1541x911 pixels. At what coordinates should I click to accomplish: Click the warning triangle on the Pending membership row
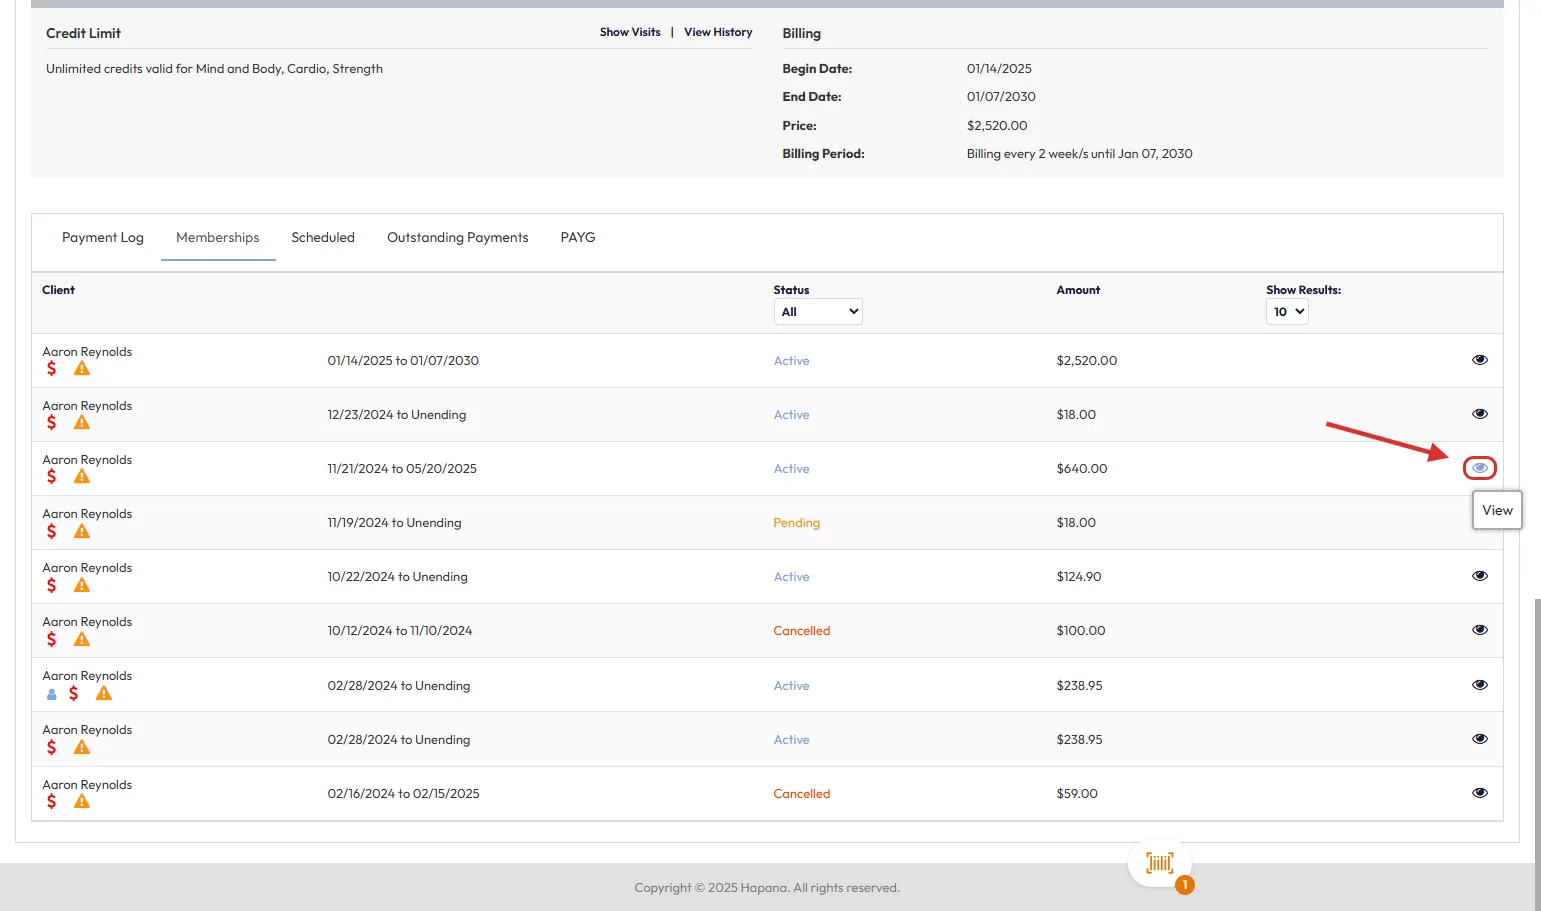[82, 531]
